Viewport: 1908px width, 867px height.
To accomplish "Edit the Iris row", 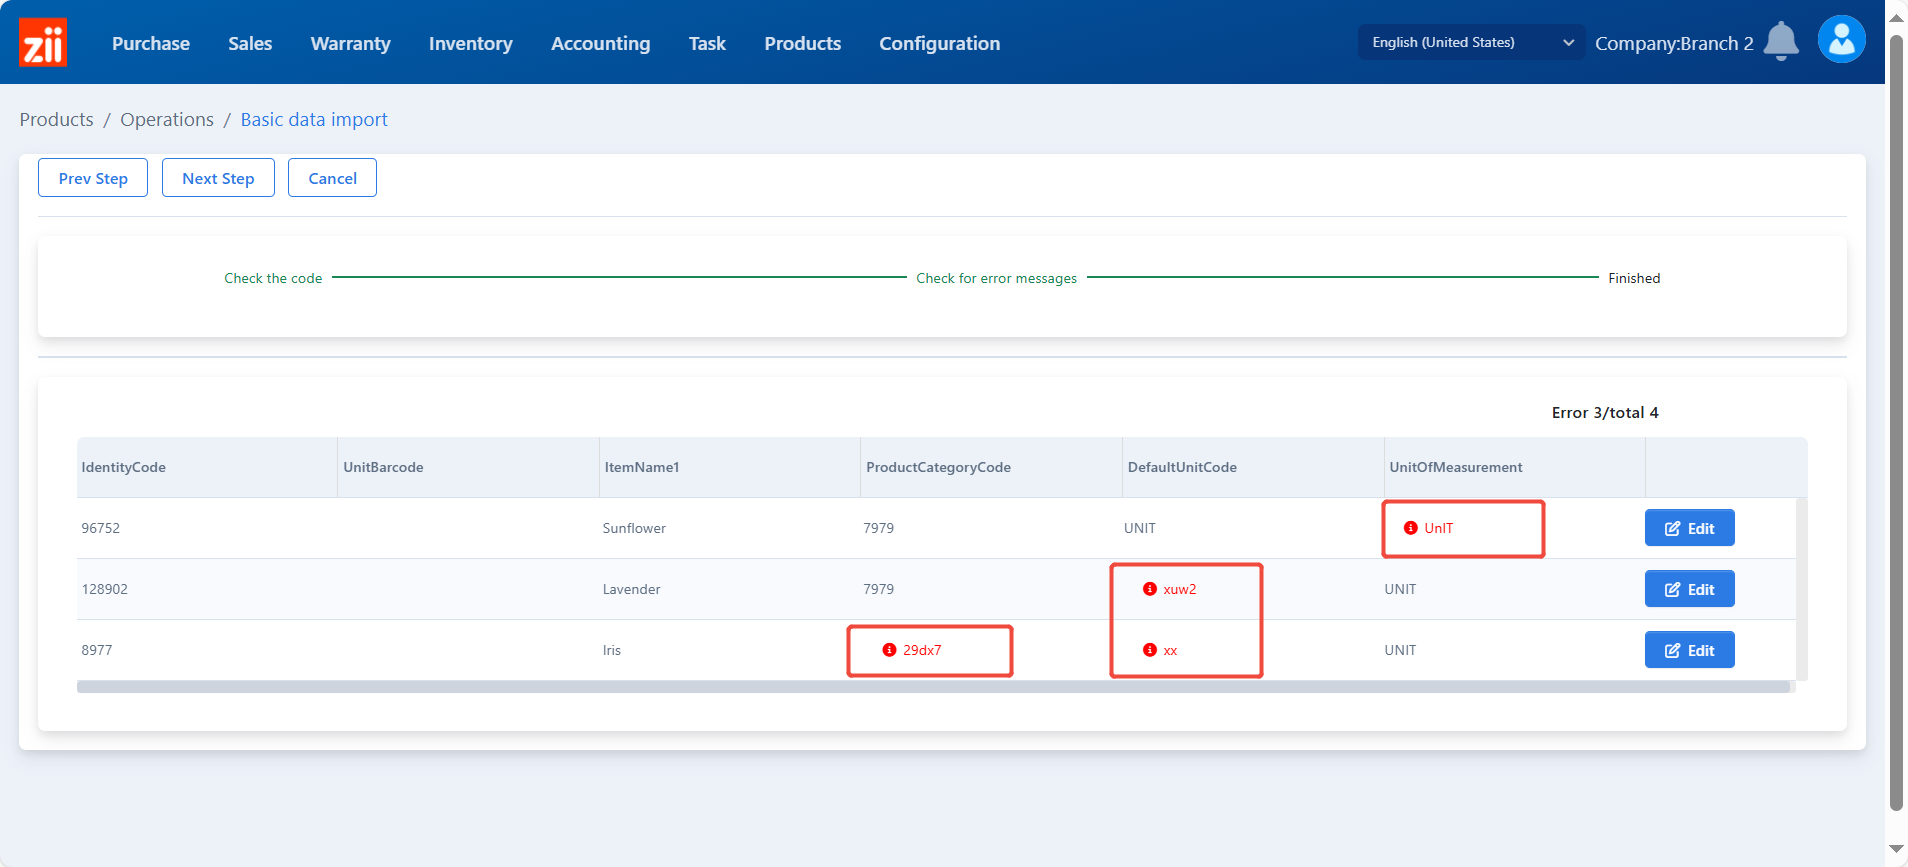I will (1689, 650).
